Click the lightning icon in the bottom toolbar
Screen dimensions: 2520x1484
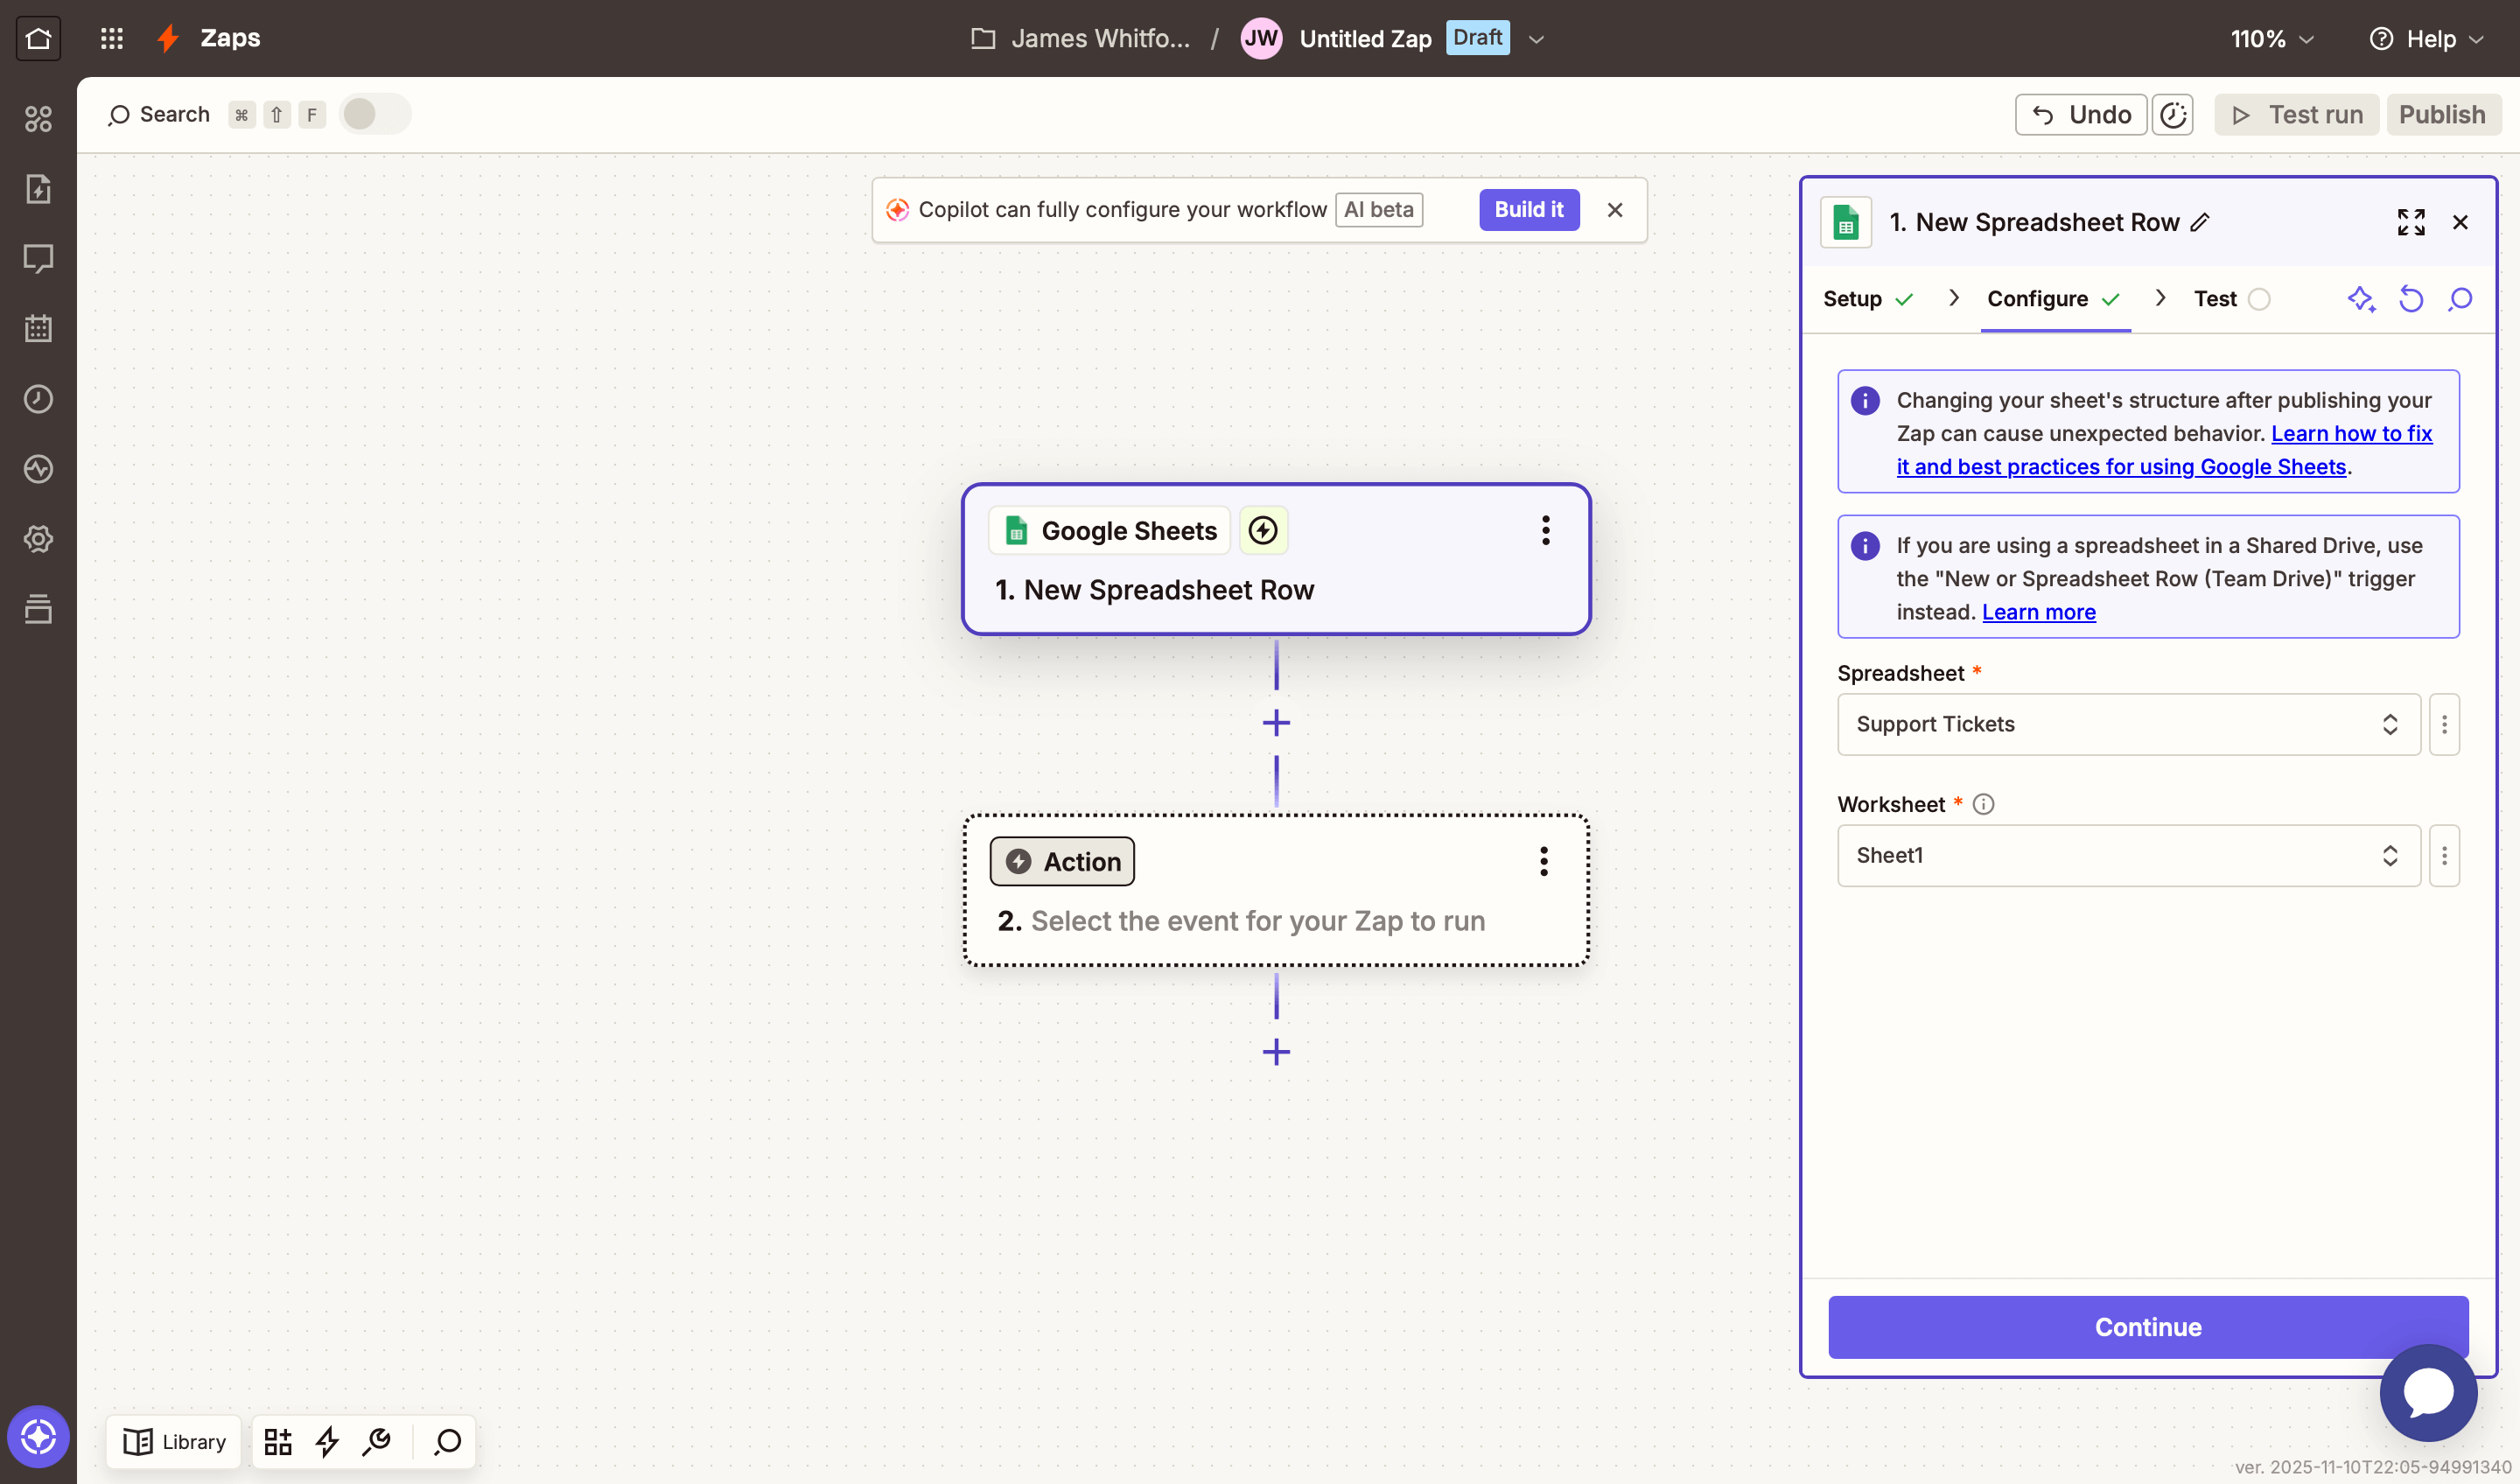coord(327,1441)
